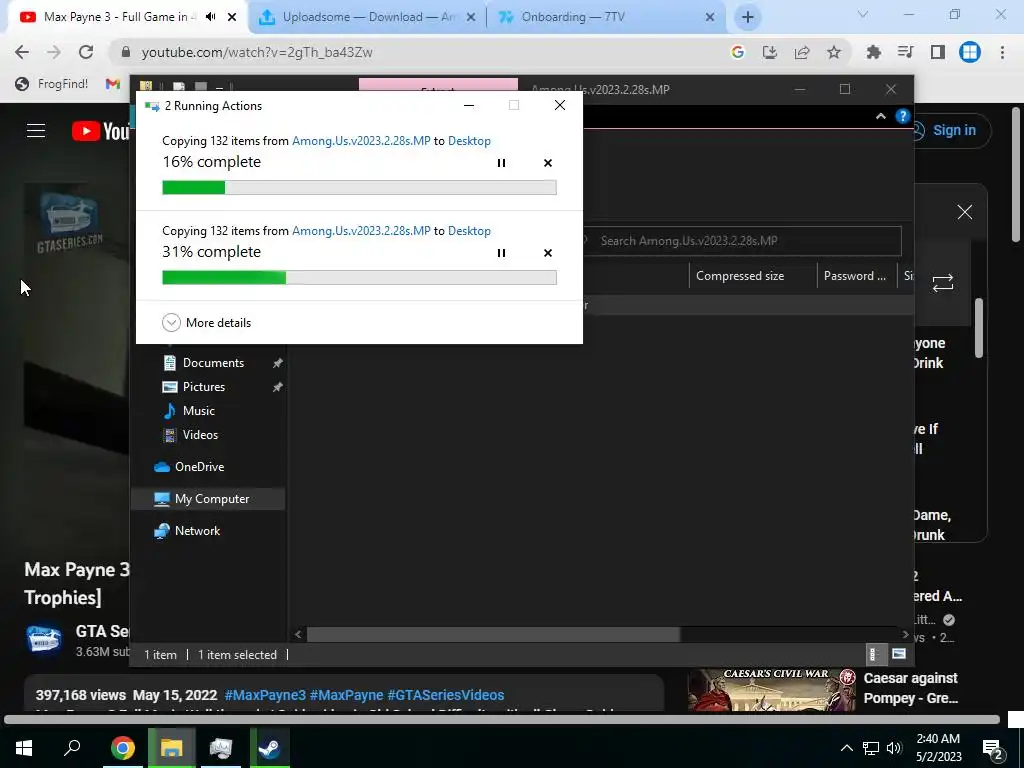Click the 31% progress bar
Screen dimensions: 1024x768
(x=359, y=278)
